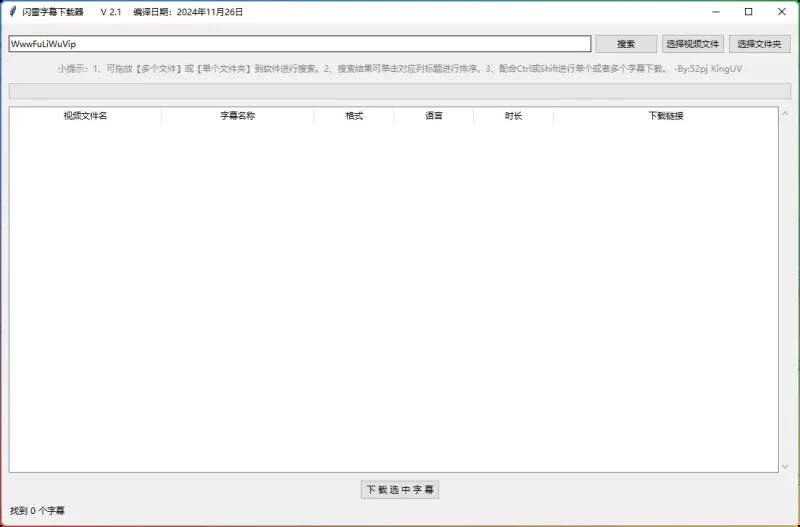Image resolution: width=800 pixels, height=527 pixels.
Task: Sort by the 下载链接 column header
Action: pyautogui.click(x=665, y=116)
